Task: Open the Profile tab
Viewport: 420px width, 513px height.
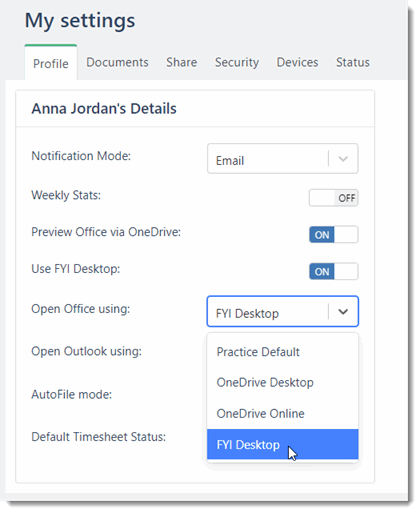Action: 51,63
